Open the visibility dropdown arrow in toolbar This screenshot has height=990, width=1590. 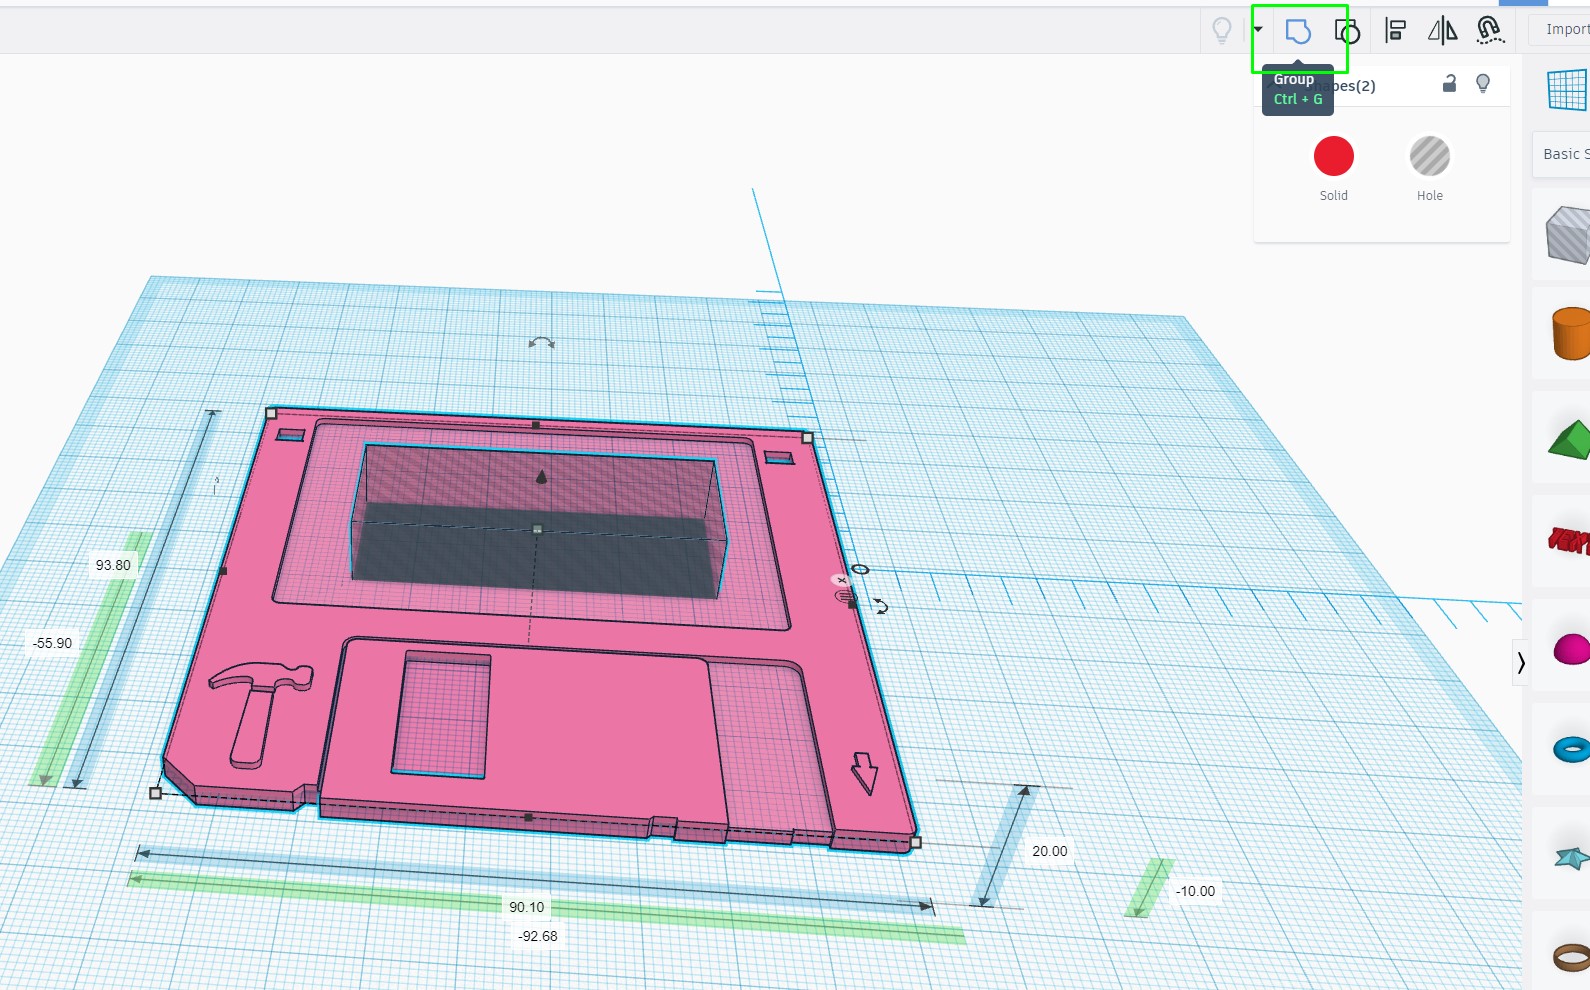click(1258, 29)
